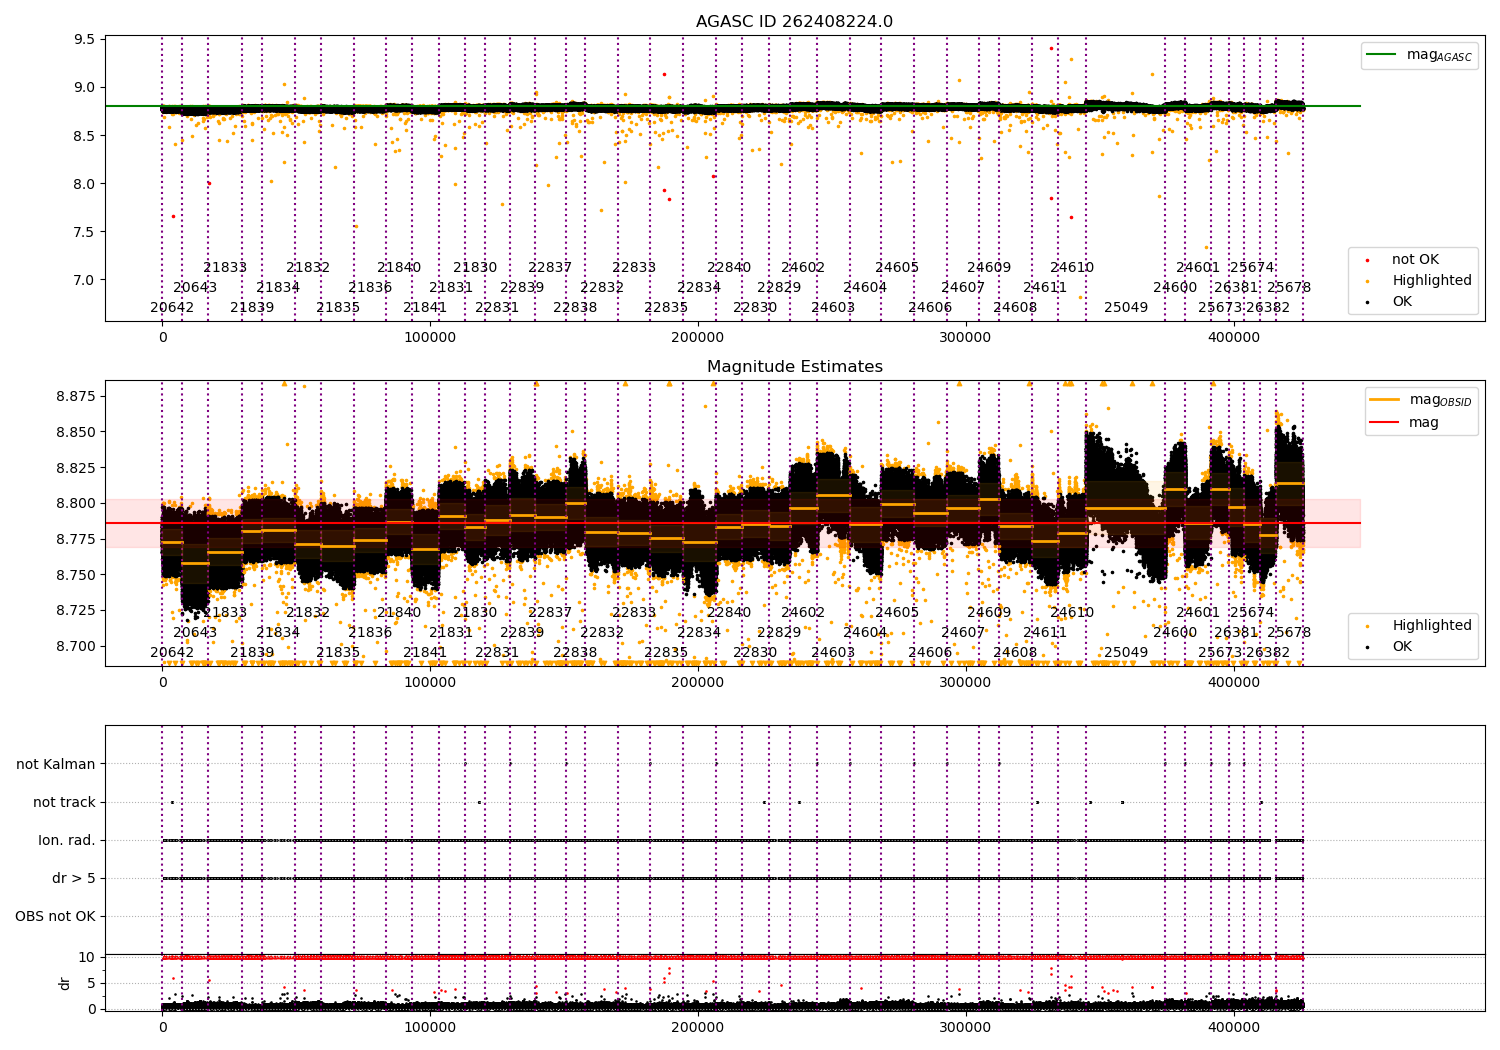Click obsid label 21835 in Magnitude Estimates plot
Image resolution: width=1500 pixels, height=1050 pixels.
(338, 653)
